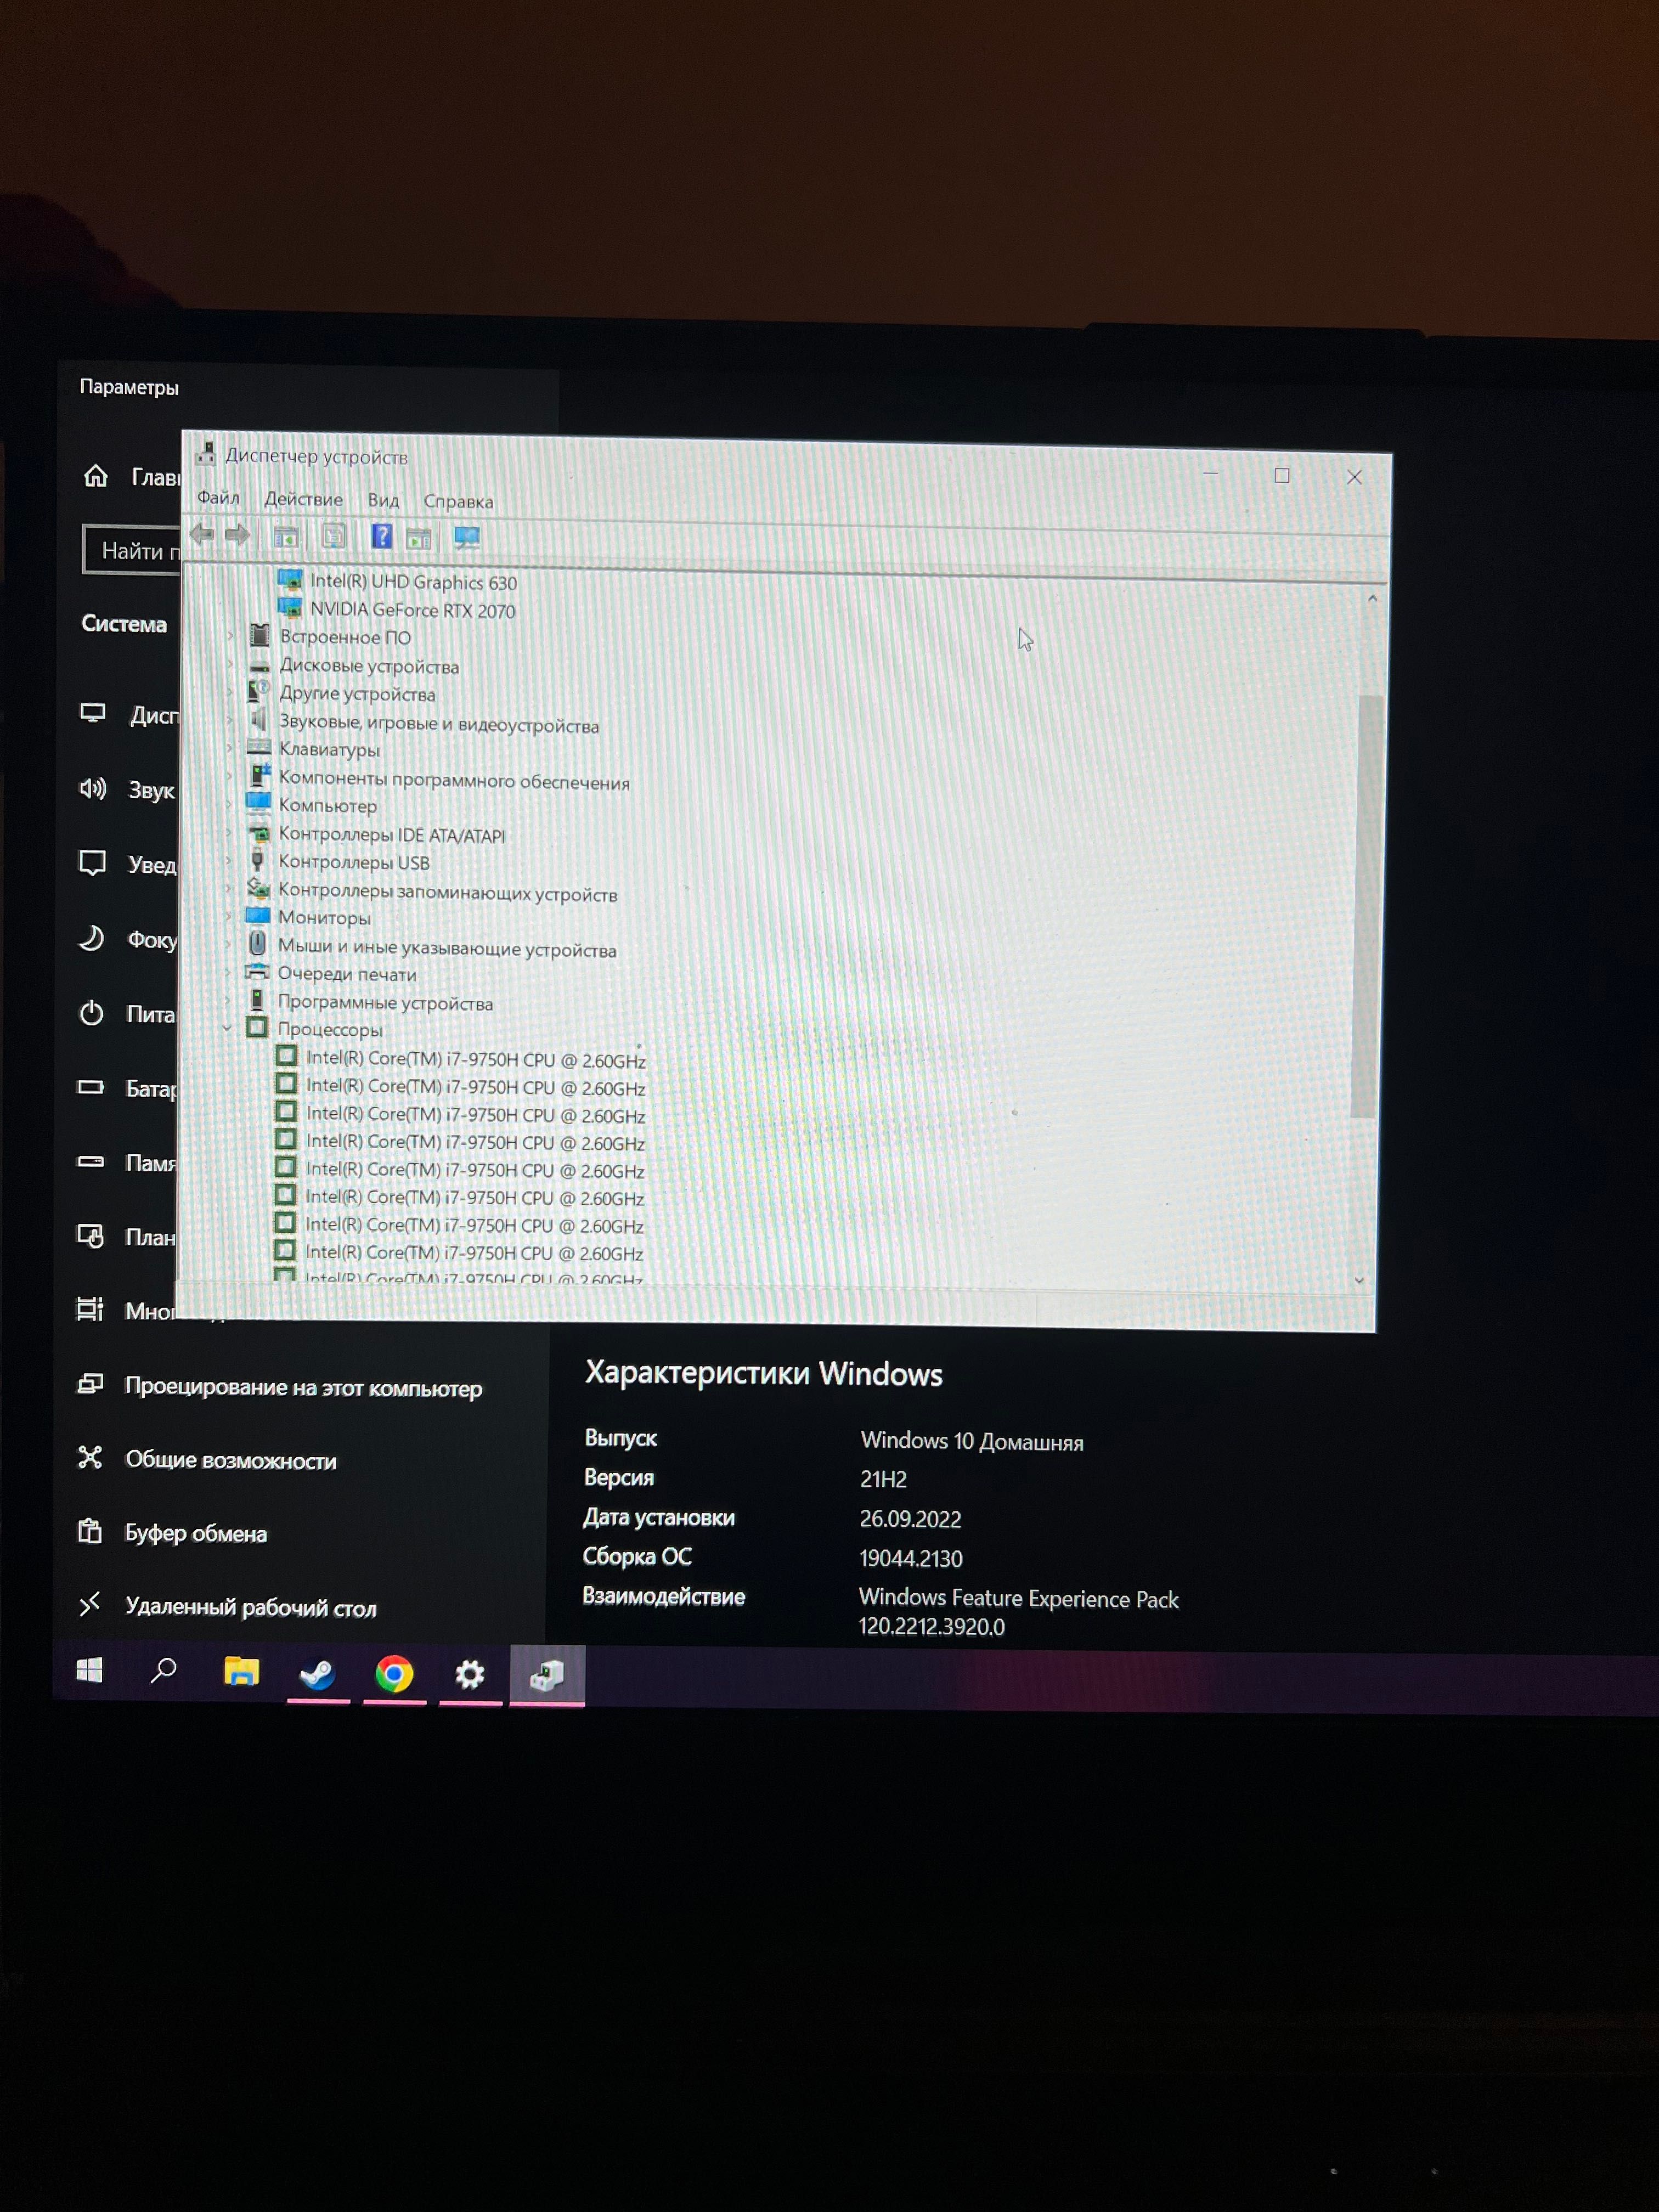Expand the Другие устройства category

point(230,692)
